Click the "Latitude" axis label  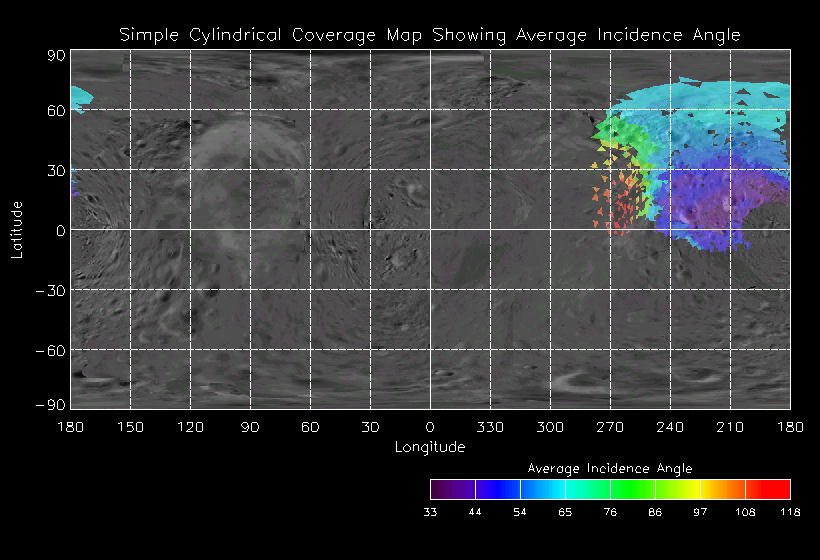pyautogui.click(x=17, y=229)
